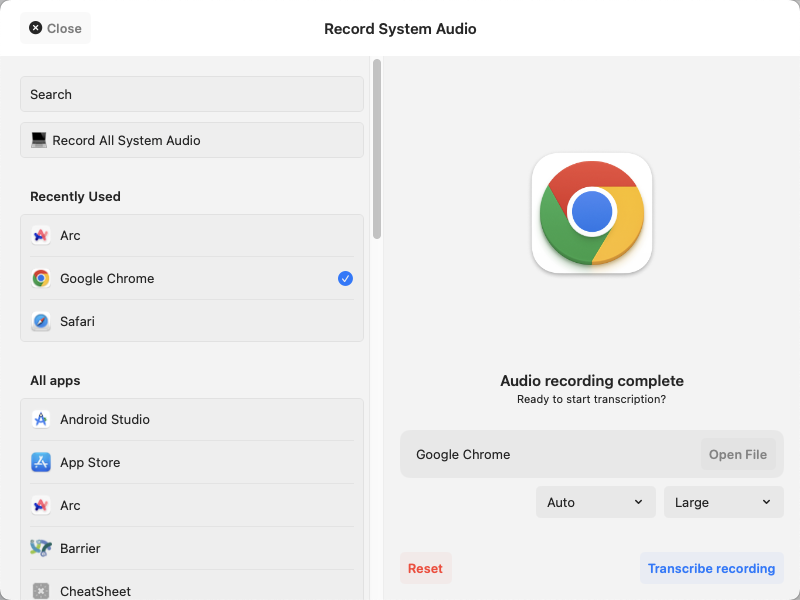800x600 pixels.
Task: Choose Arc under Recently Used
Action: coord(192,235)
